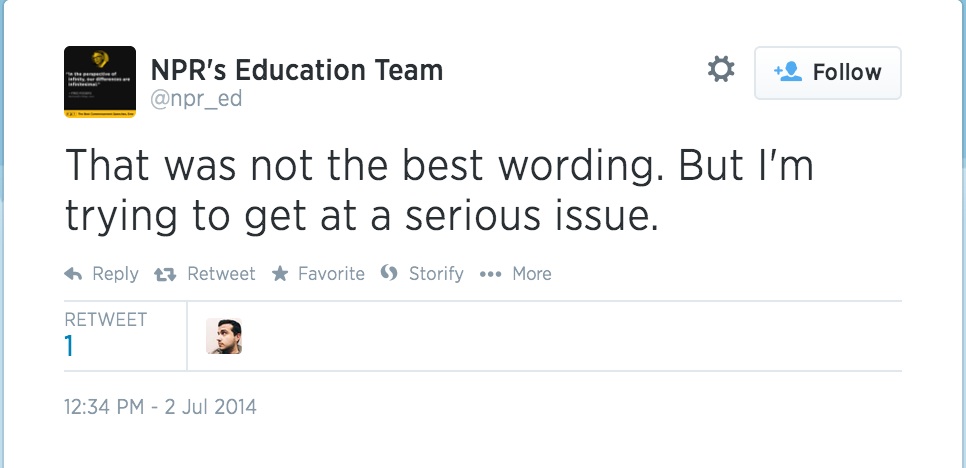Follow NPR's Education Team
This screenshot has width=966, height=468.
(827, 73)
